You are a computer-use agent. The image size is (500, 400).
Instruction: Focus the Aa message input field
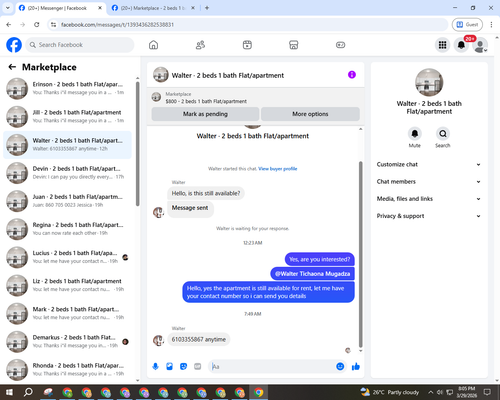272,367
